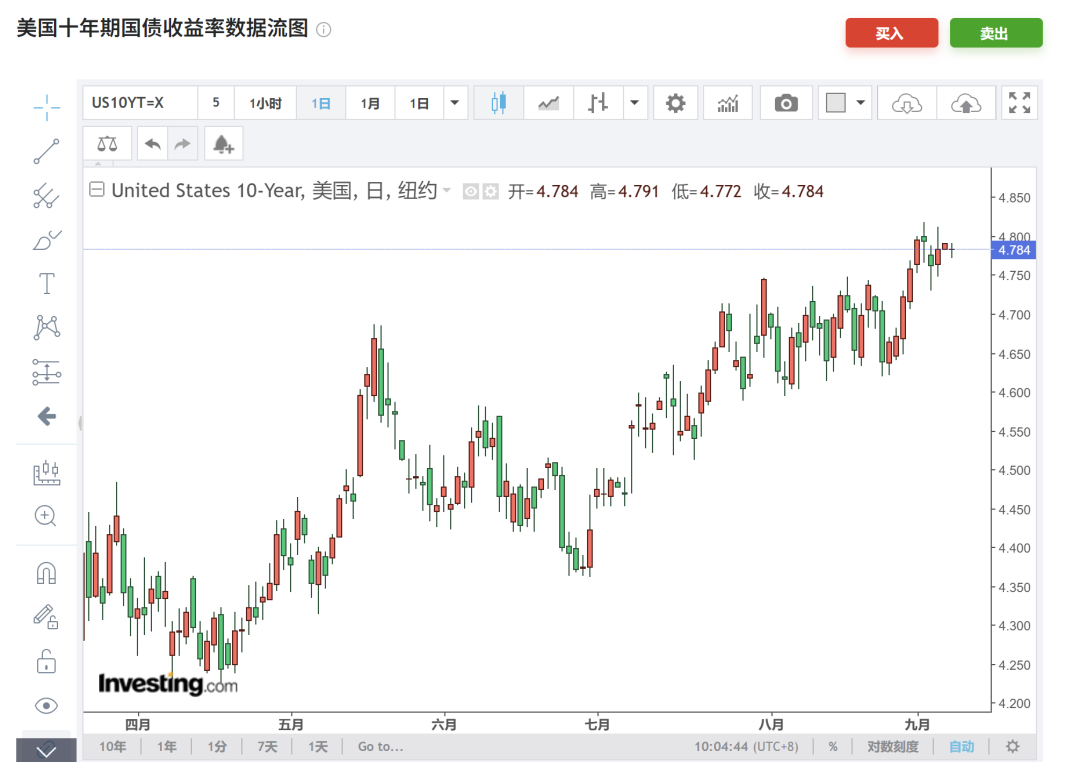Open the info icon beside the title

click(x=324, y=30)
